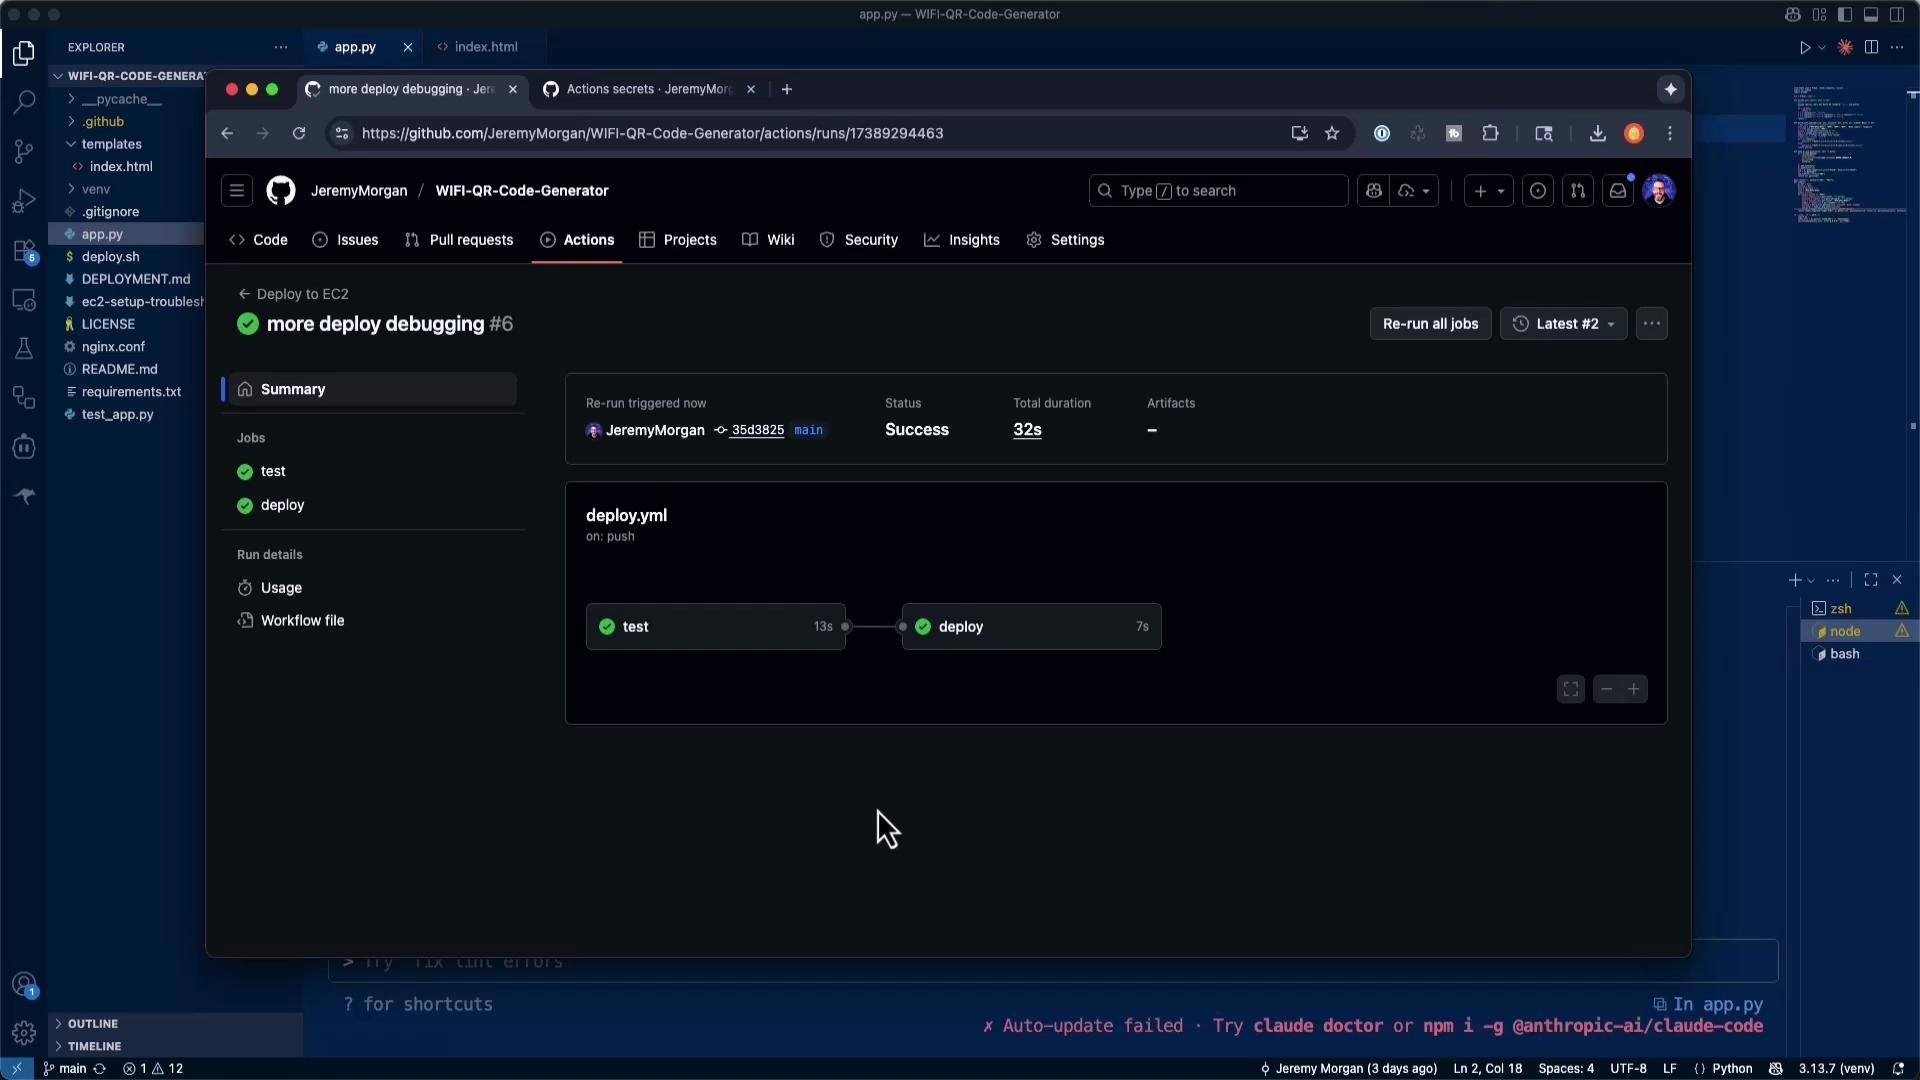Bookmark this page with star icon

click(1332, 133)
